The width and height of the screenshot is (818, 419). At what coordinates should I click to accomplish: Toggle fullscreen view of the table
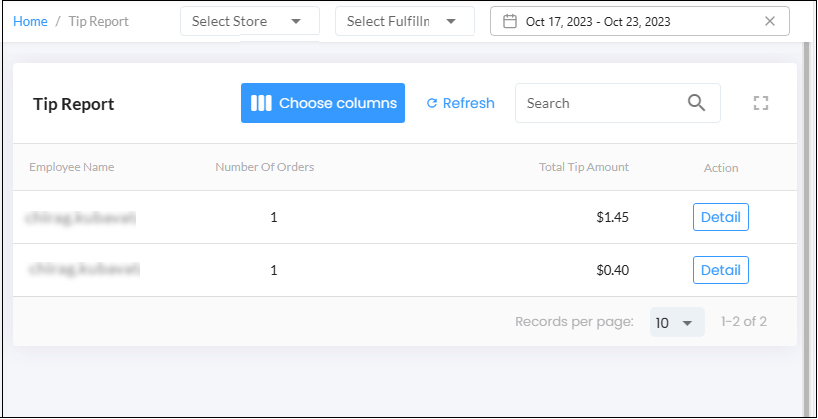pyautogui.click(x=761, y=103)
